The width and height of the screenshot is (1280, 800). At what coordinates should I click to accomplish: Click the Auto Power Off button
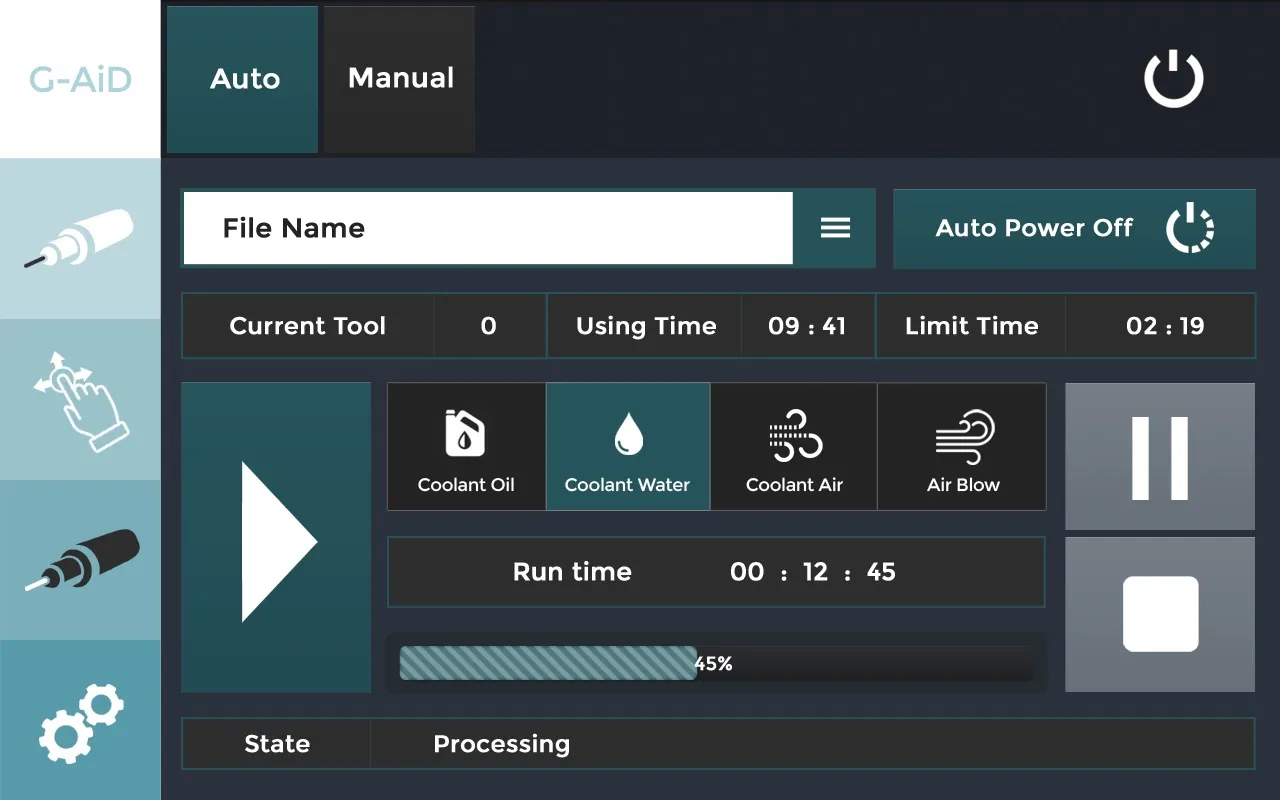[1073, 228]
